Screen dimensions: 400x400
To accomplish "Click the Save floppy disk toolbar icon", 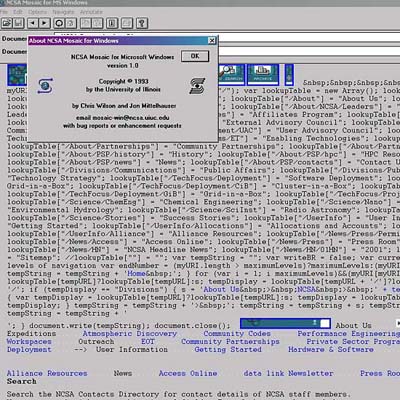I will [x=18, y=23].
